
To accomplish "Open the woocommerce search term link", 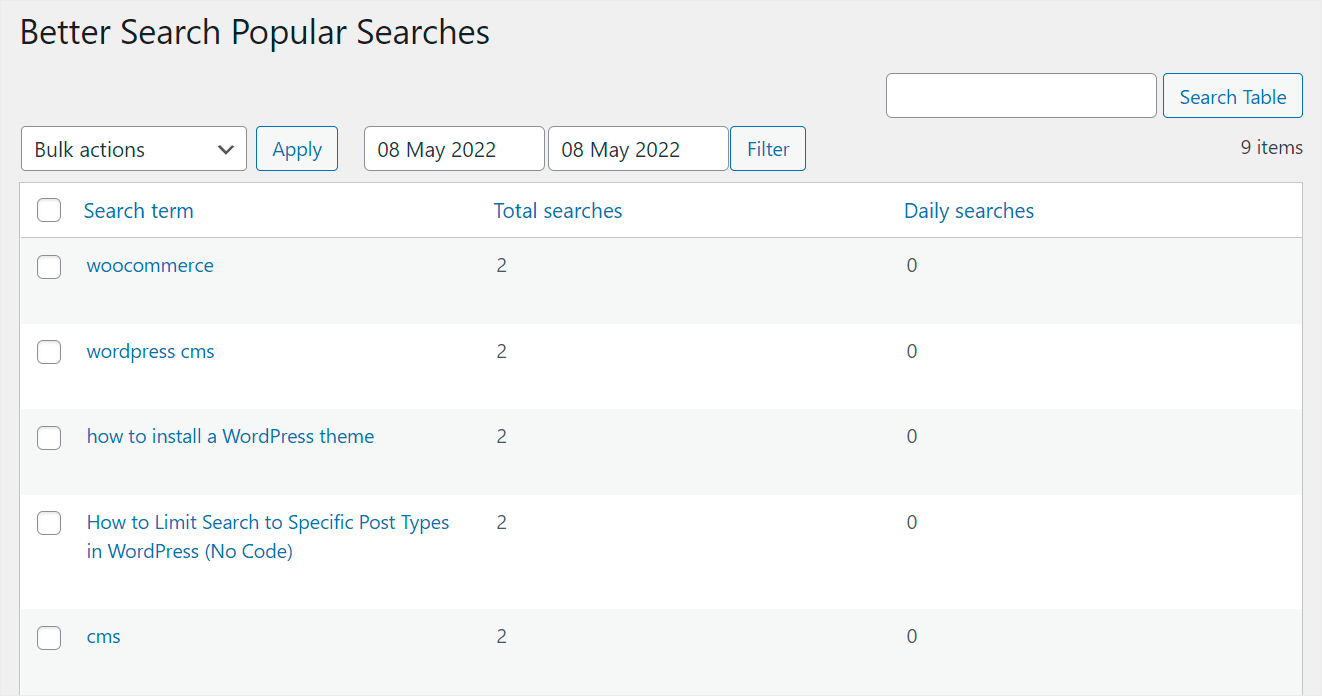I will pos(150,265).
